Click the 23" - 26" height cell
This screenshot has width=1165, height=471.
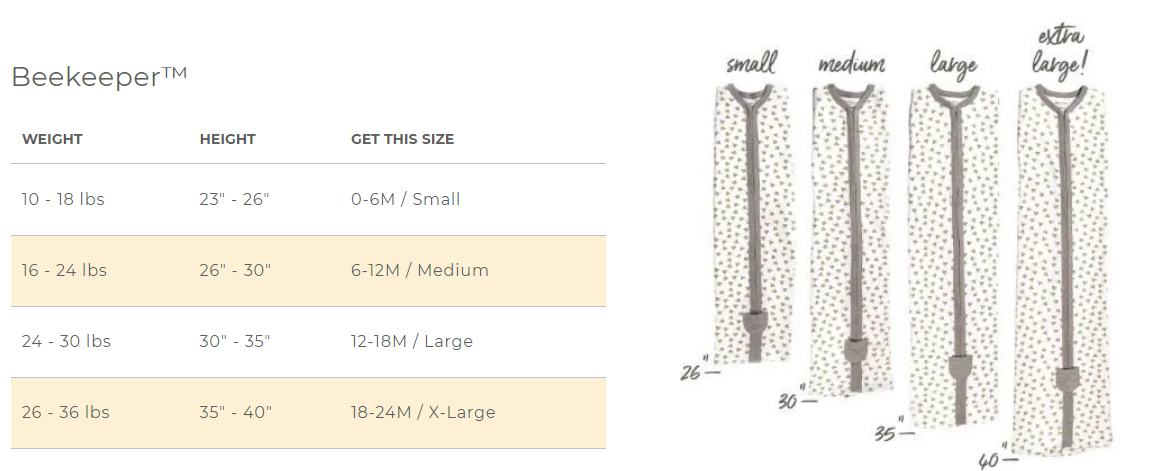tap(235, 199)
